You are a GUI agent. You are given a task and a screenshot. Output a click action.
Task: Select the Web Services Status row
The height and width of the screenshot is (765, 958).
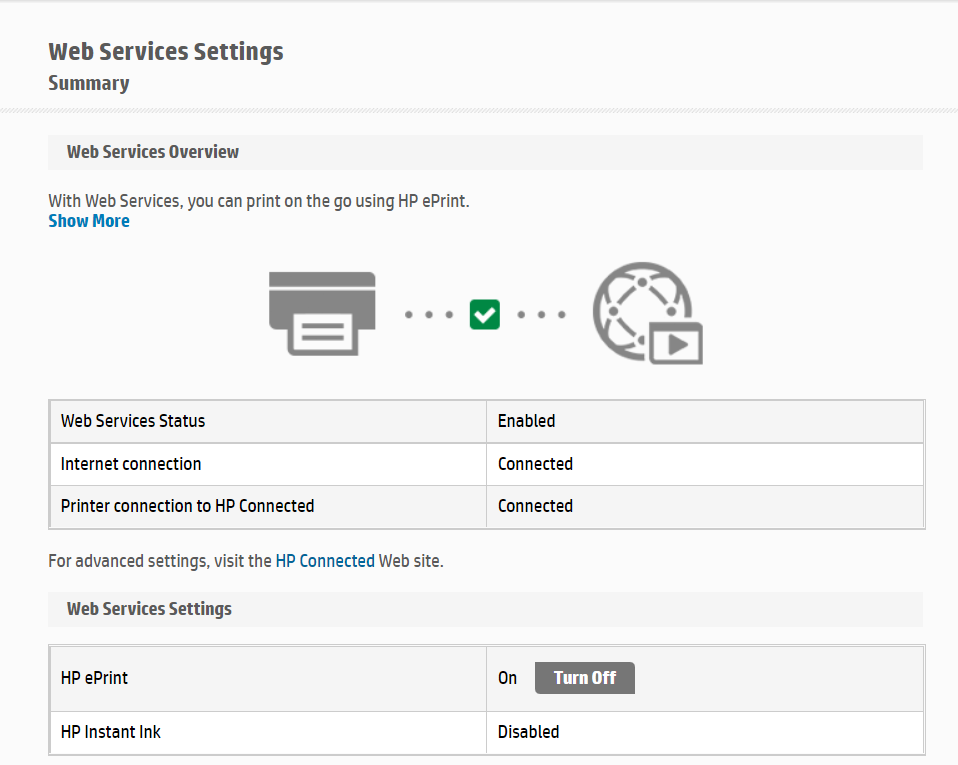(132, 421)
